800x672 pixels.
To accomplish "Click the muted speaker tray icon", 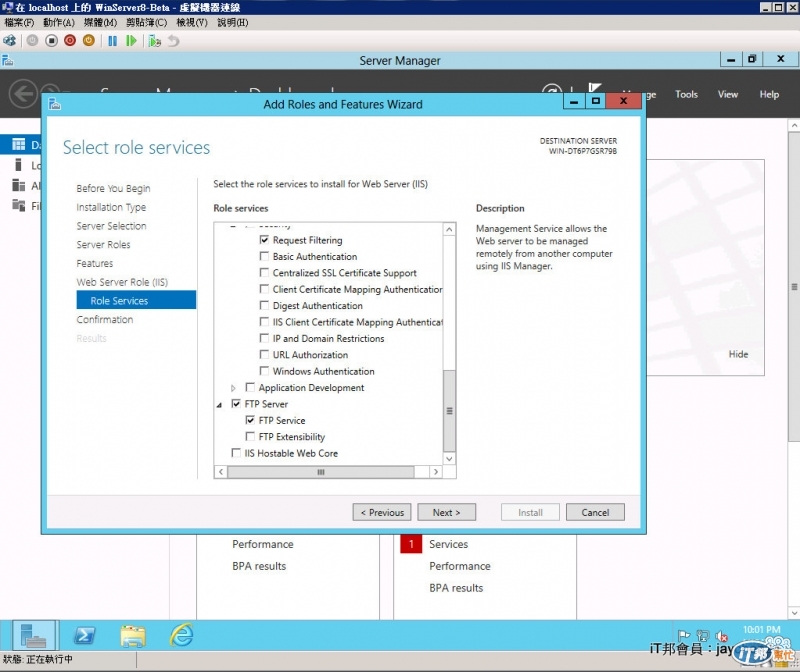I will pos(721,636).
